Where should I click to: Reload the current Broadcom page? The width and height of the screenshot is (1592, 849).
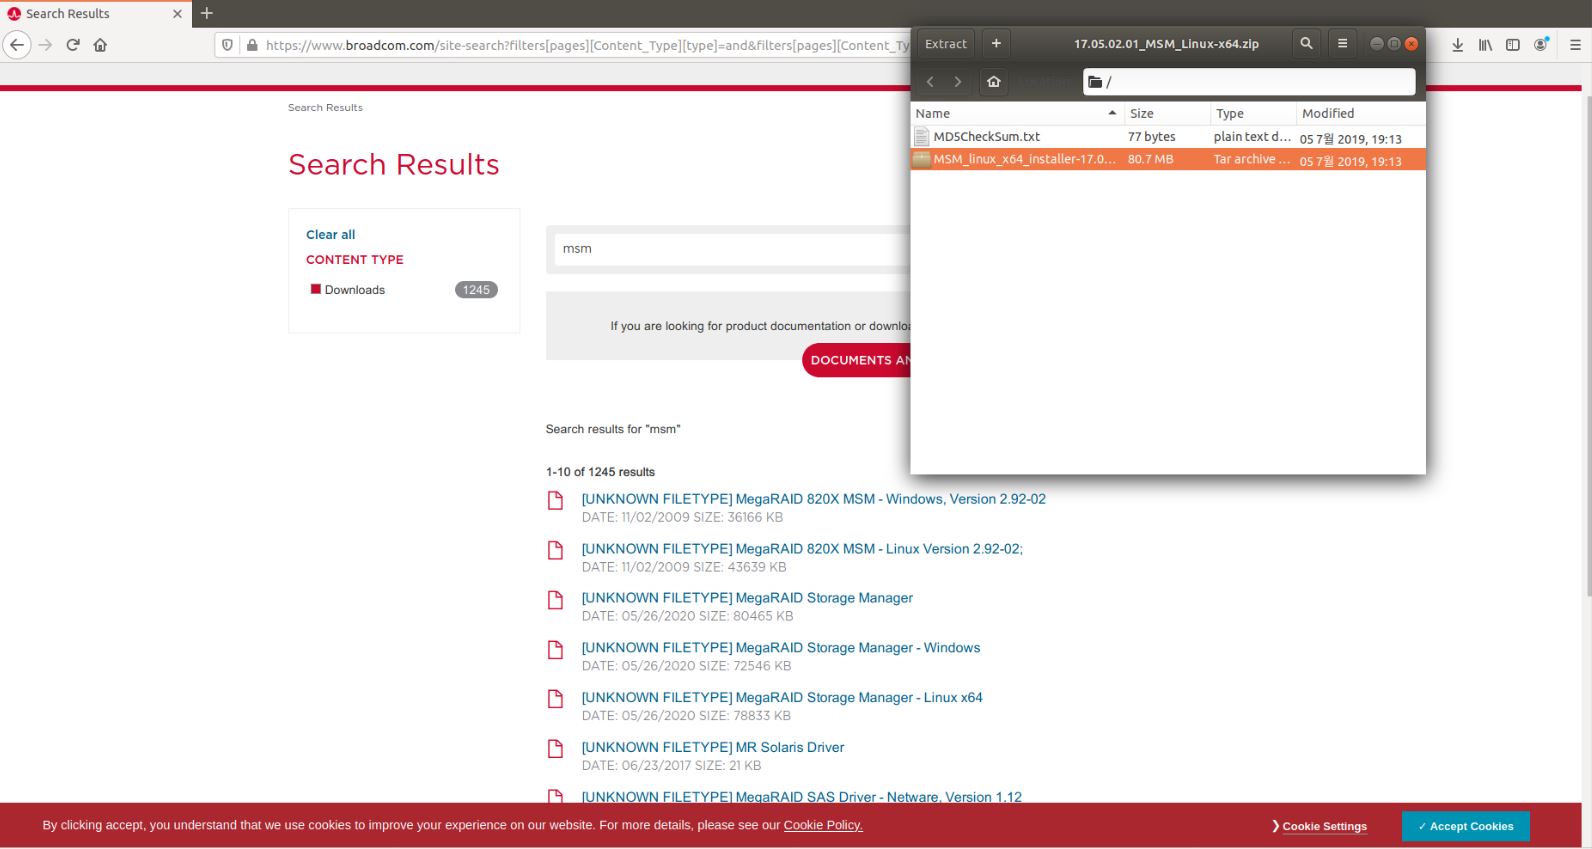point(73,45)
